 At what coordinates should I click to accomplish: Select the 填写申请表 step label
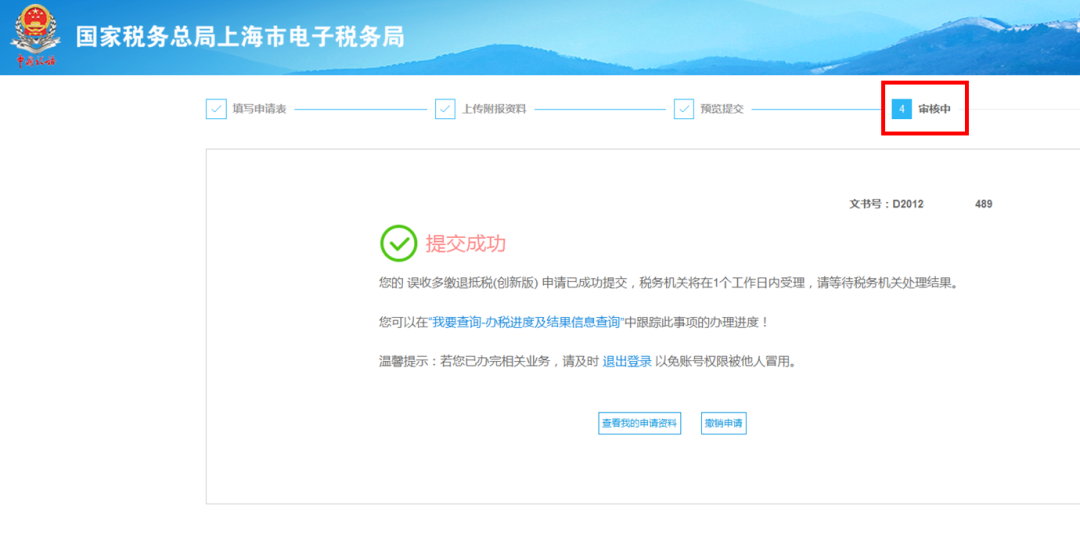point(260,109)
